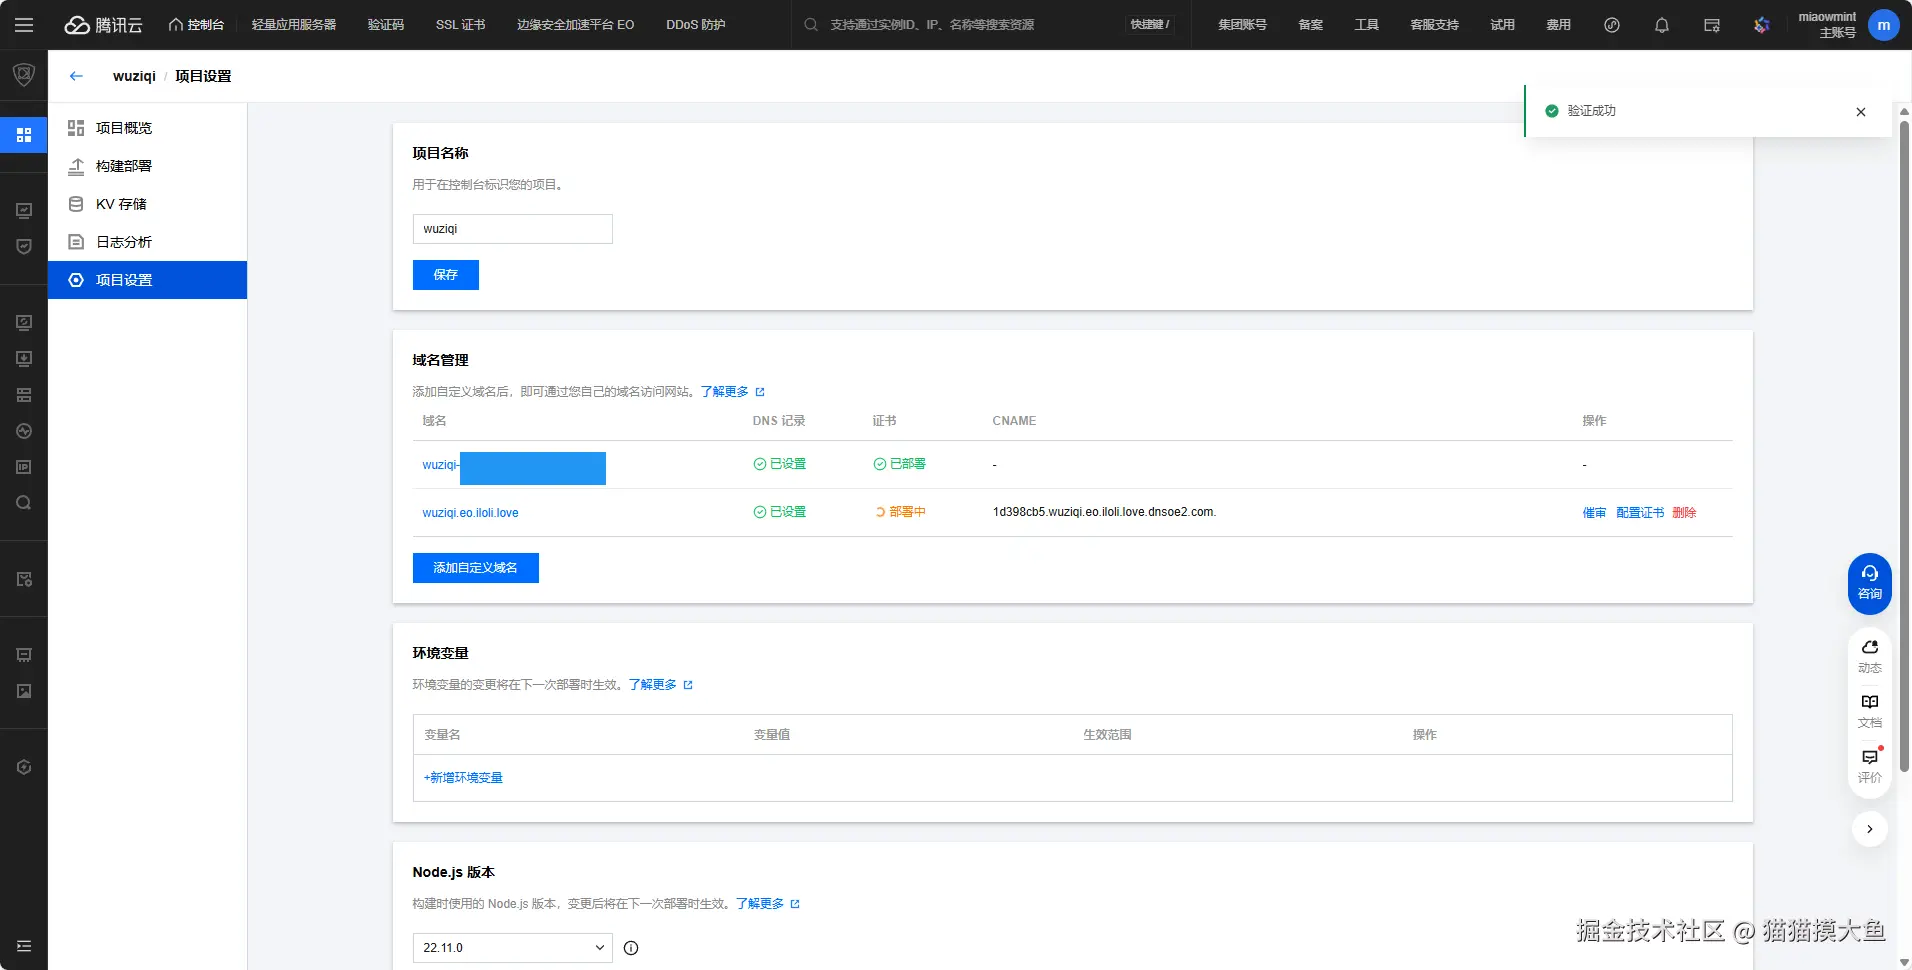Click info icon next to Node.js version
1912x970 pixels.
(x=631, y=948)
